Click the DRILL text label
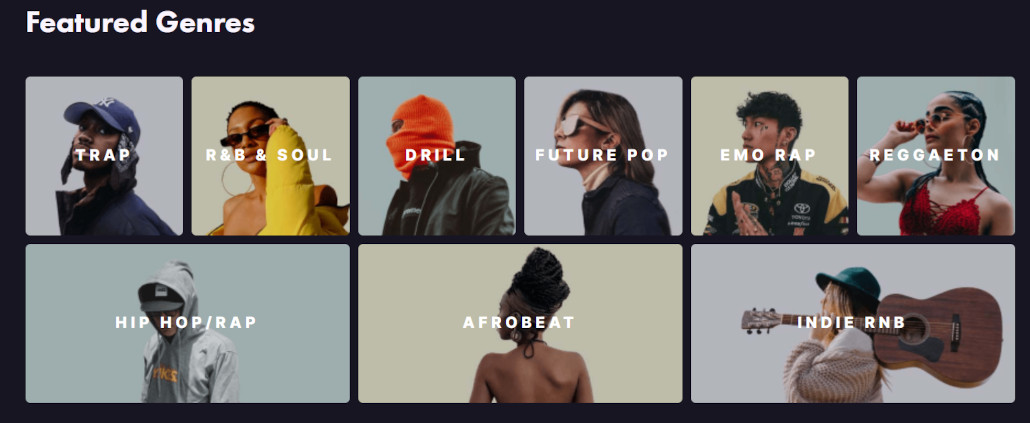This screenshot has width=1030, height=423. [436, 156]
